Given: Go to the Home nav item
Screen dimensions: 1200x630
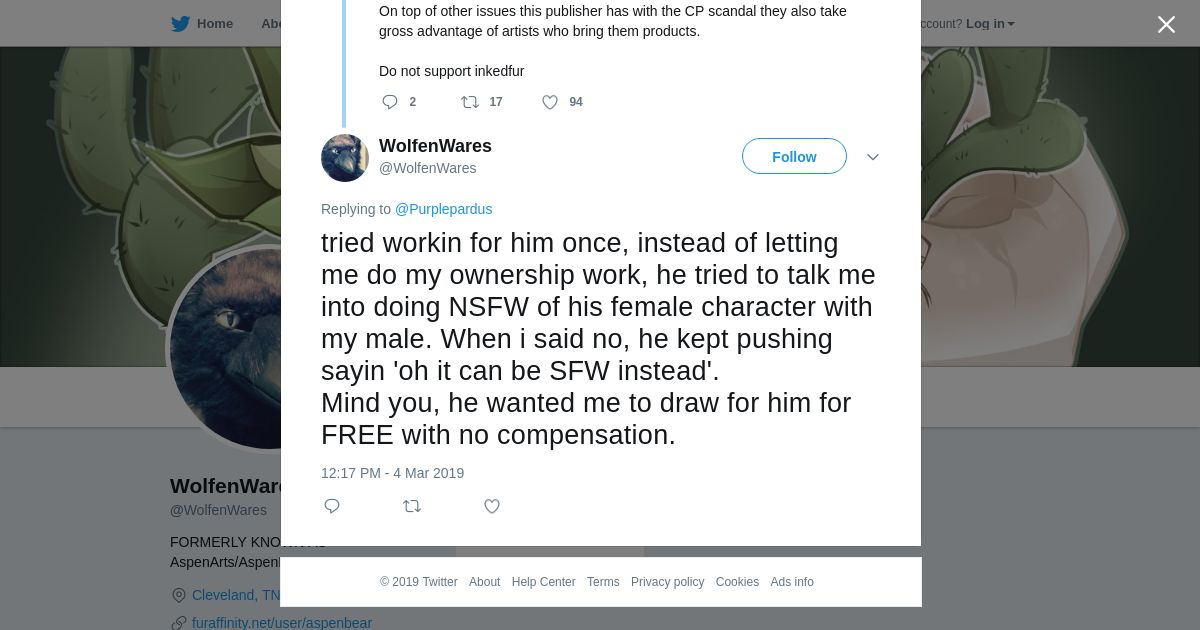Looking at the screenshot, I should point(214,24).
